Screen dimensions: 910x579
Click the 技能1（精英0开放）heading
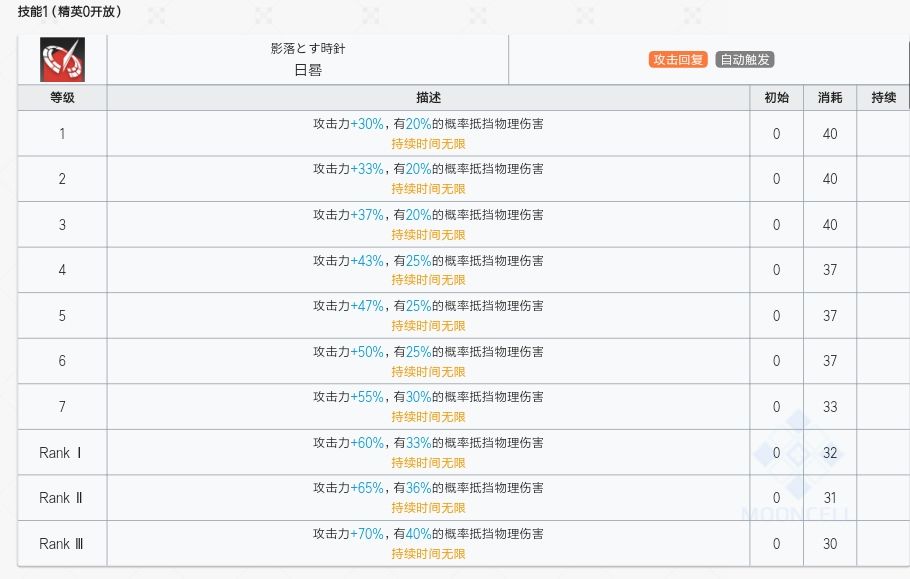click(70, 12)
